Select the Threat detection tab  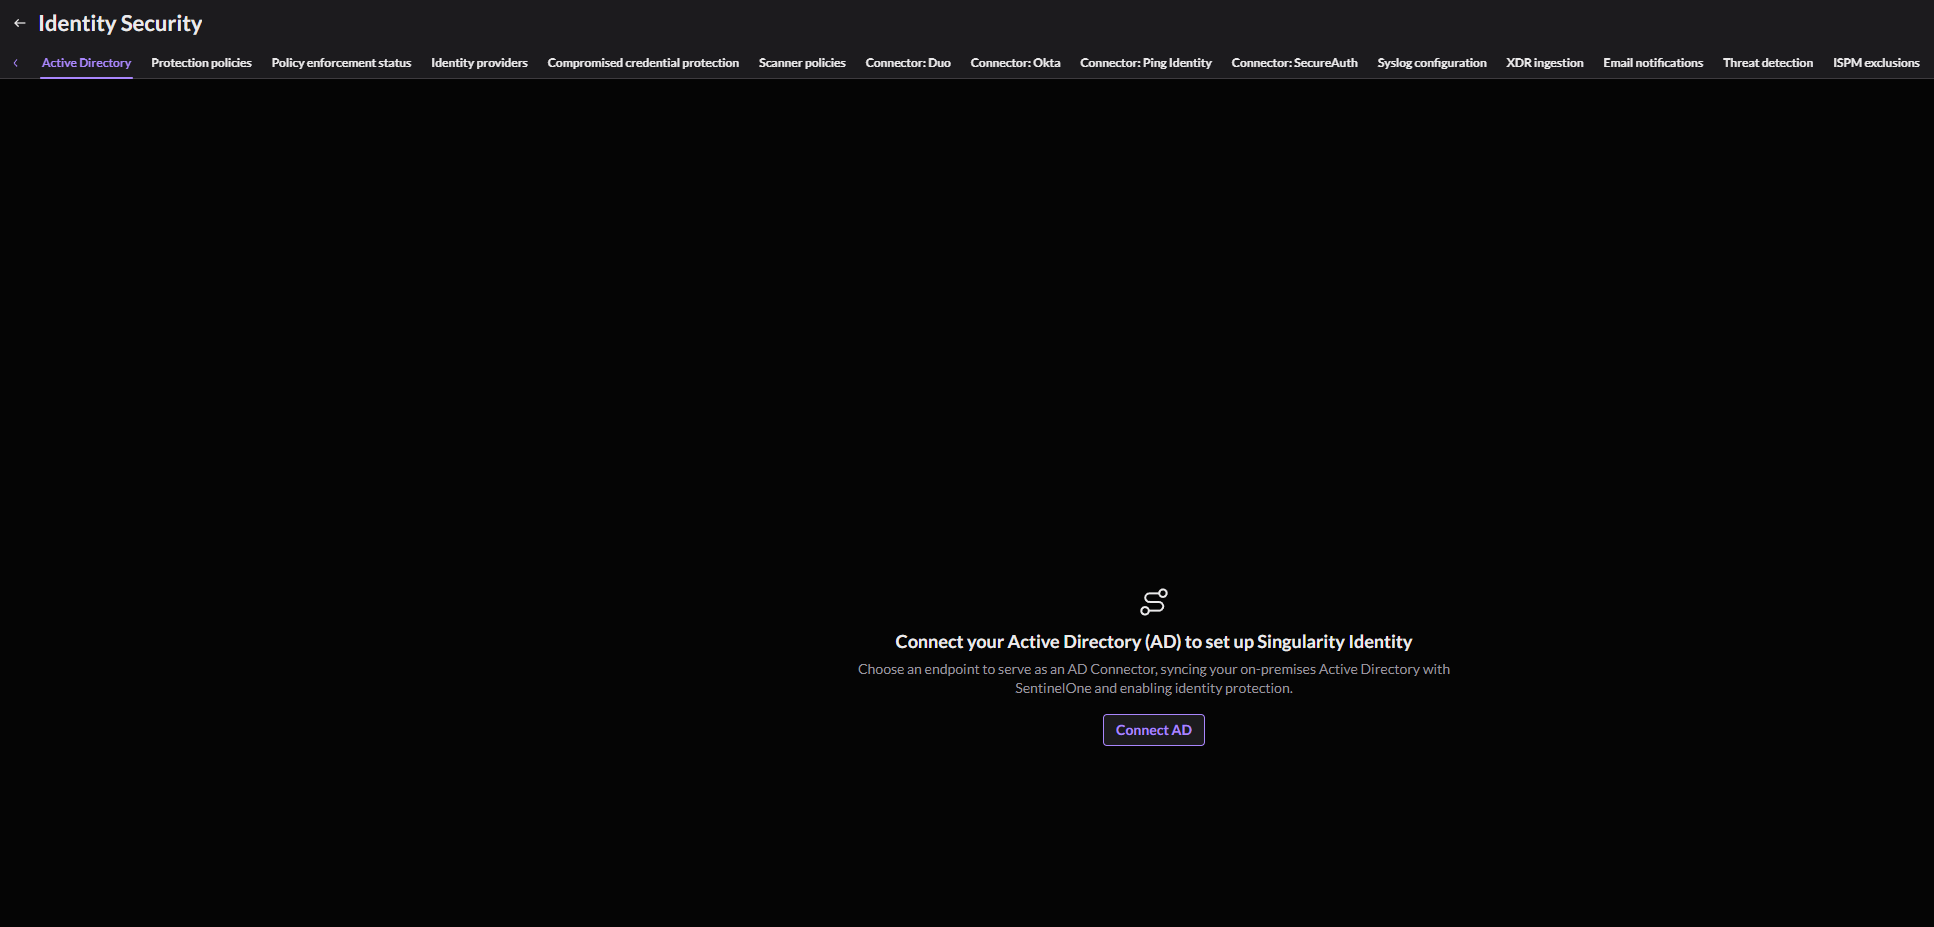1768,63
